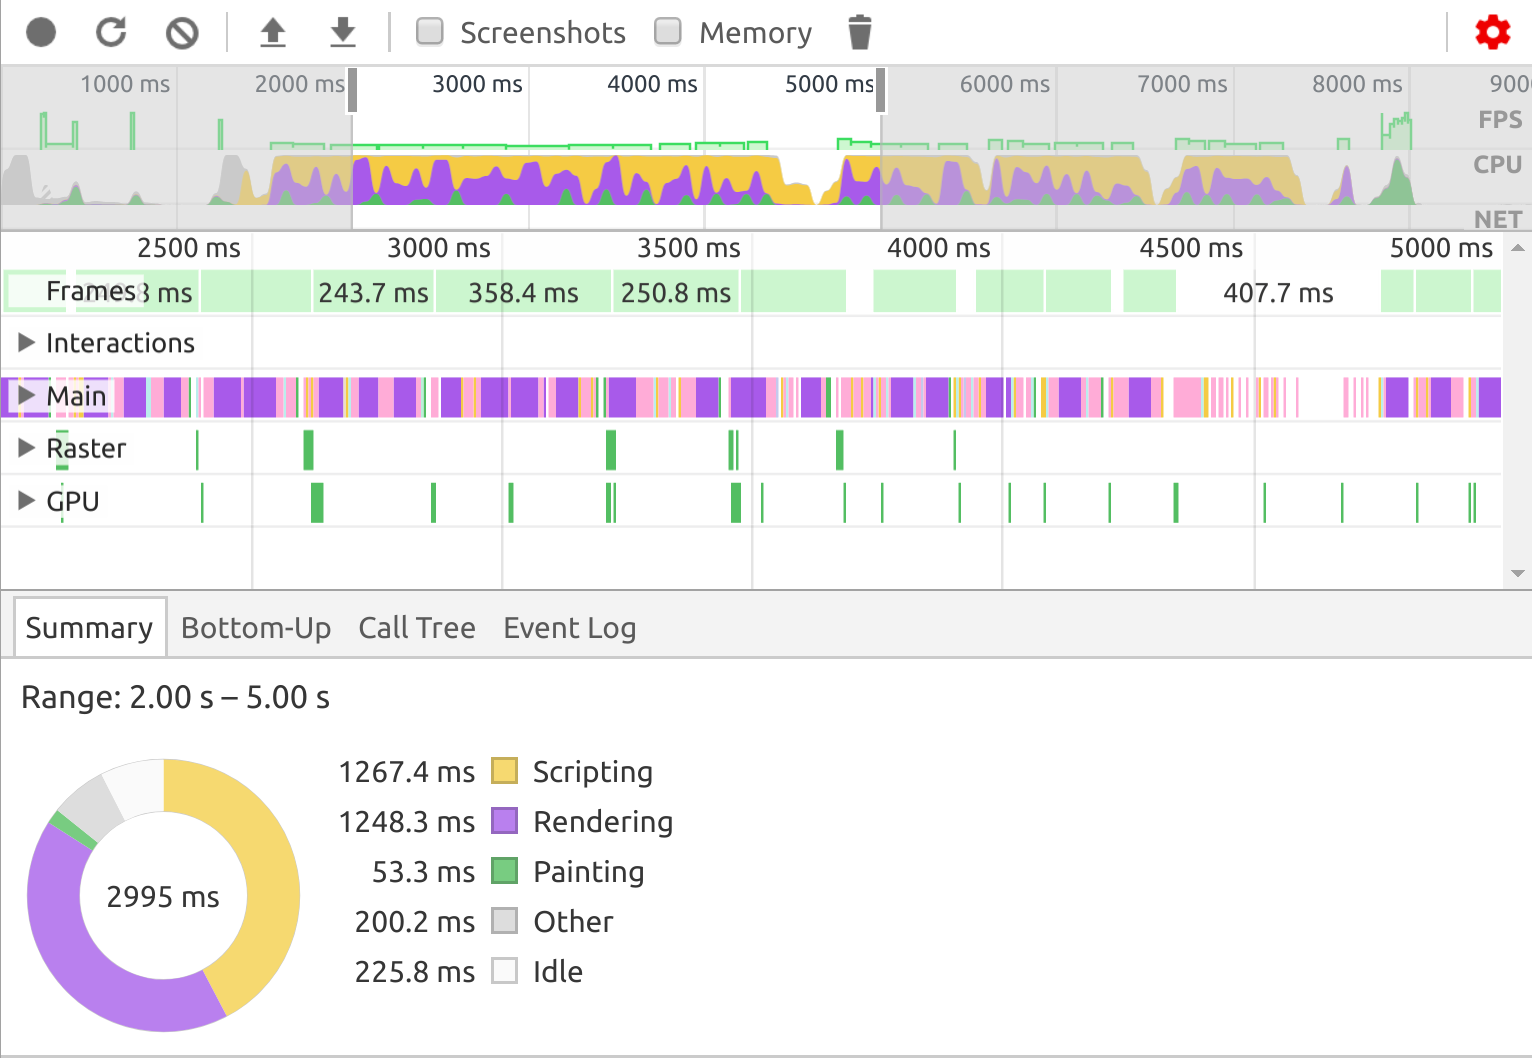Click the 4000 ms flame chart ruler label
Viewport: 1532px width, 1058px height.
coord(939,248)
